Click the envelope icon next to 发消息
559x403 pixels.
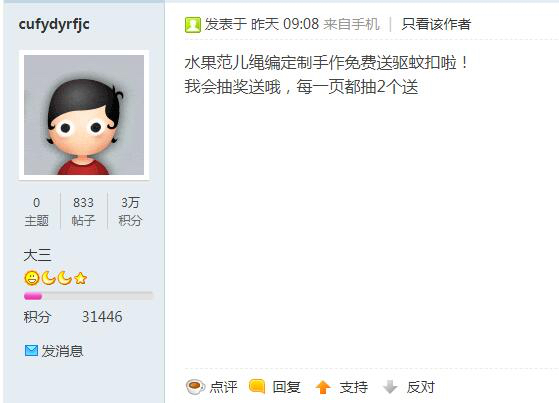pos(31,351)
